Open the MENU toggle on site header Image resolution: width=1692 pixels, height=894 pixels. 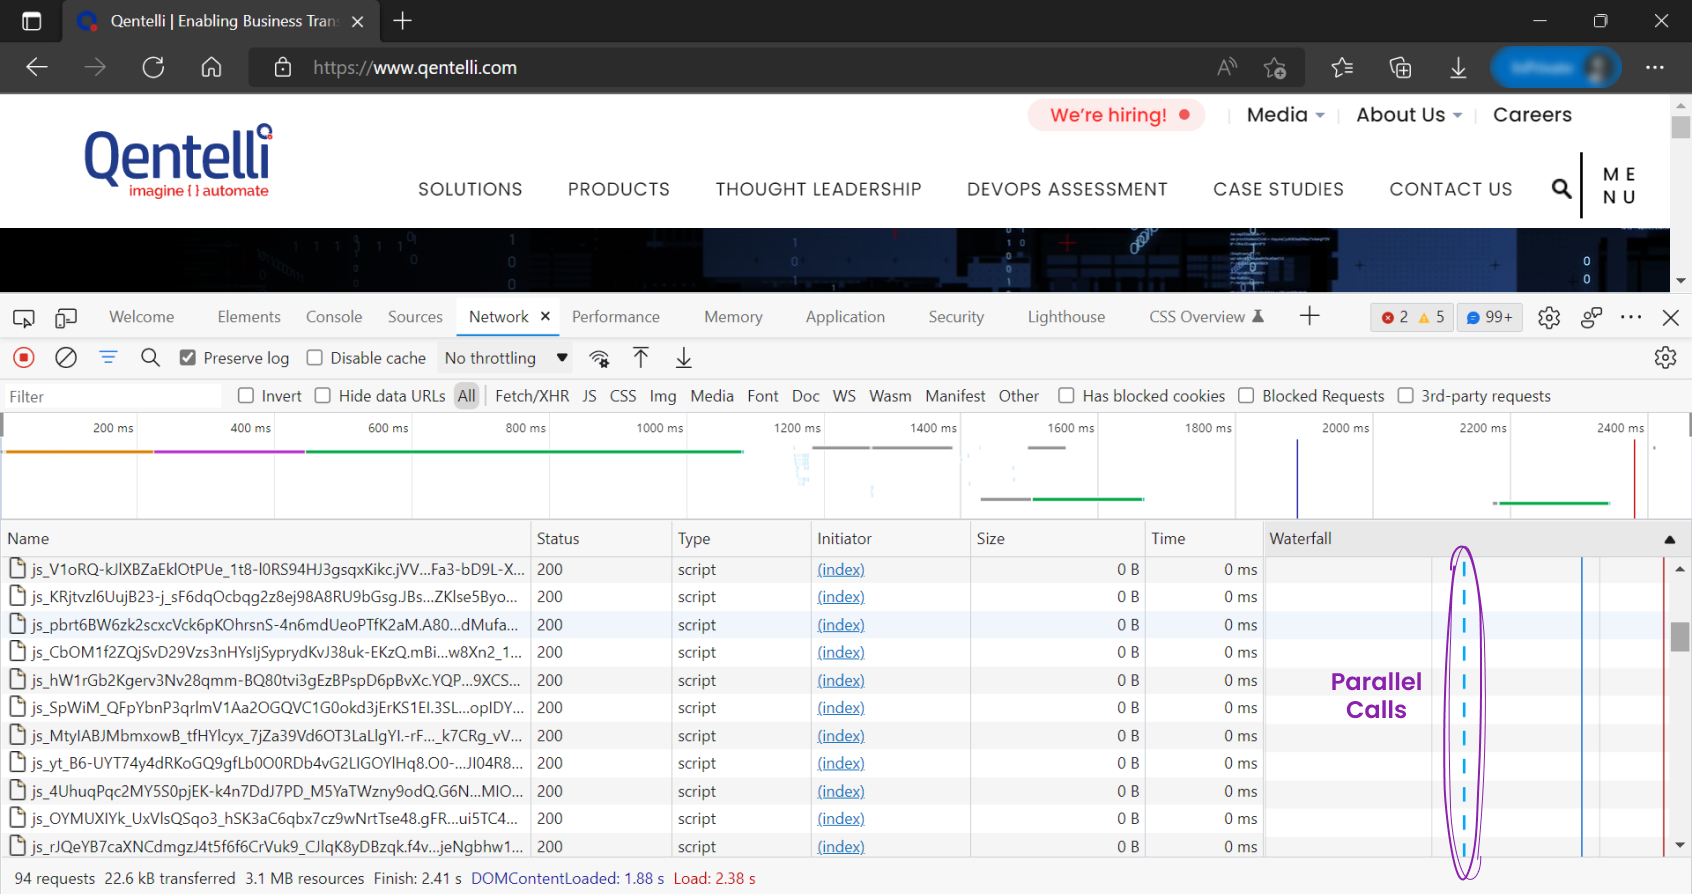[1619, 186]
